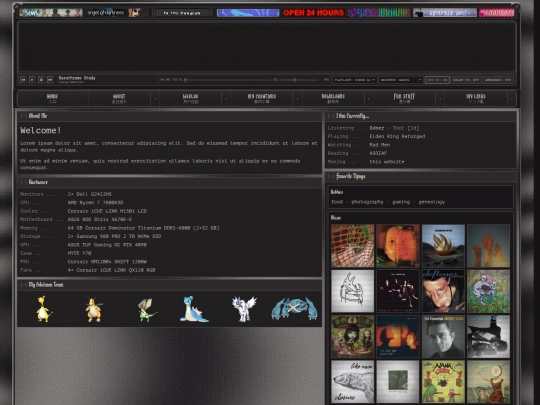The height and width of the screenshot is (405, 540).
Task: Collapse the About Me panel
Action: (23, 116)
